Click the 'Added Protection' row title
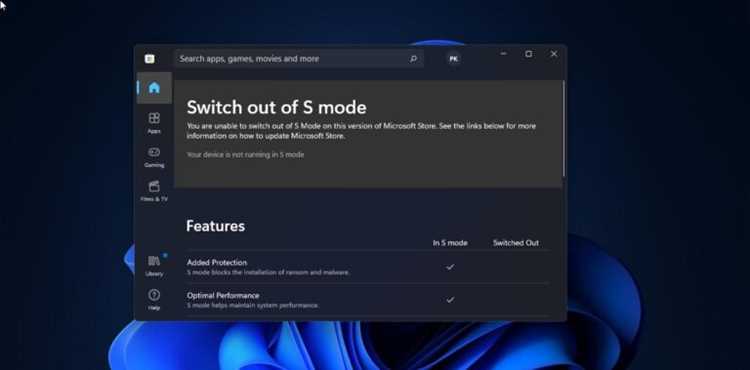Image resolution: width=750 pixels, height=370 pixels. pyautogui.click(x=217, y=262)
